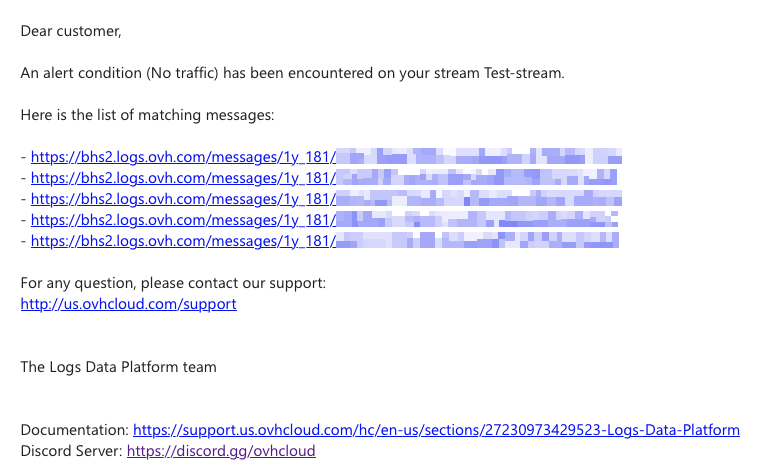
Task: Click the 'Documentation:' label text
Action: click(x=75, y=430)
